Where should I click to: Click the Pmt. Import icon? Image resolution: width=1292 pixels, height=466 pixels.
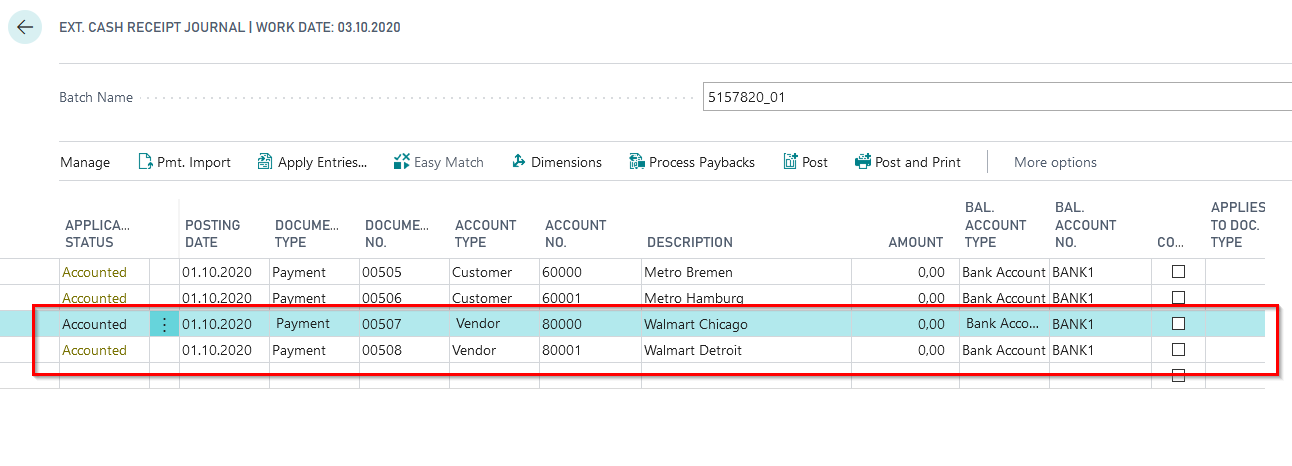point(145,162)
